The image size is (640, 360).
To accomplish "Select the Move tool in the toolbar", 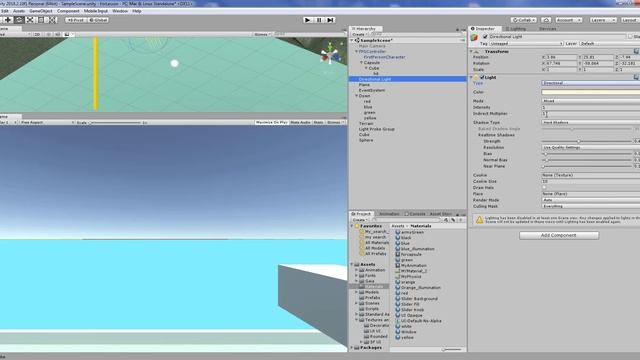I will tap(8, 20).
